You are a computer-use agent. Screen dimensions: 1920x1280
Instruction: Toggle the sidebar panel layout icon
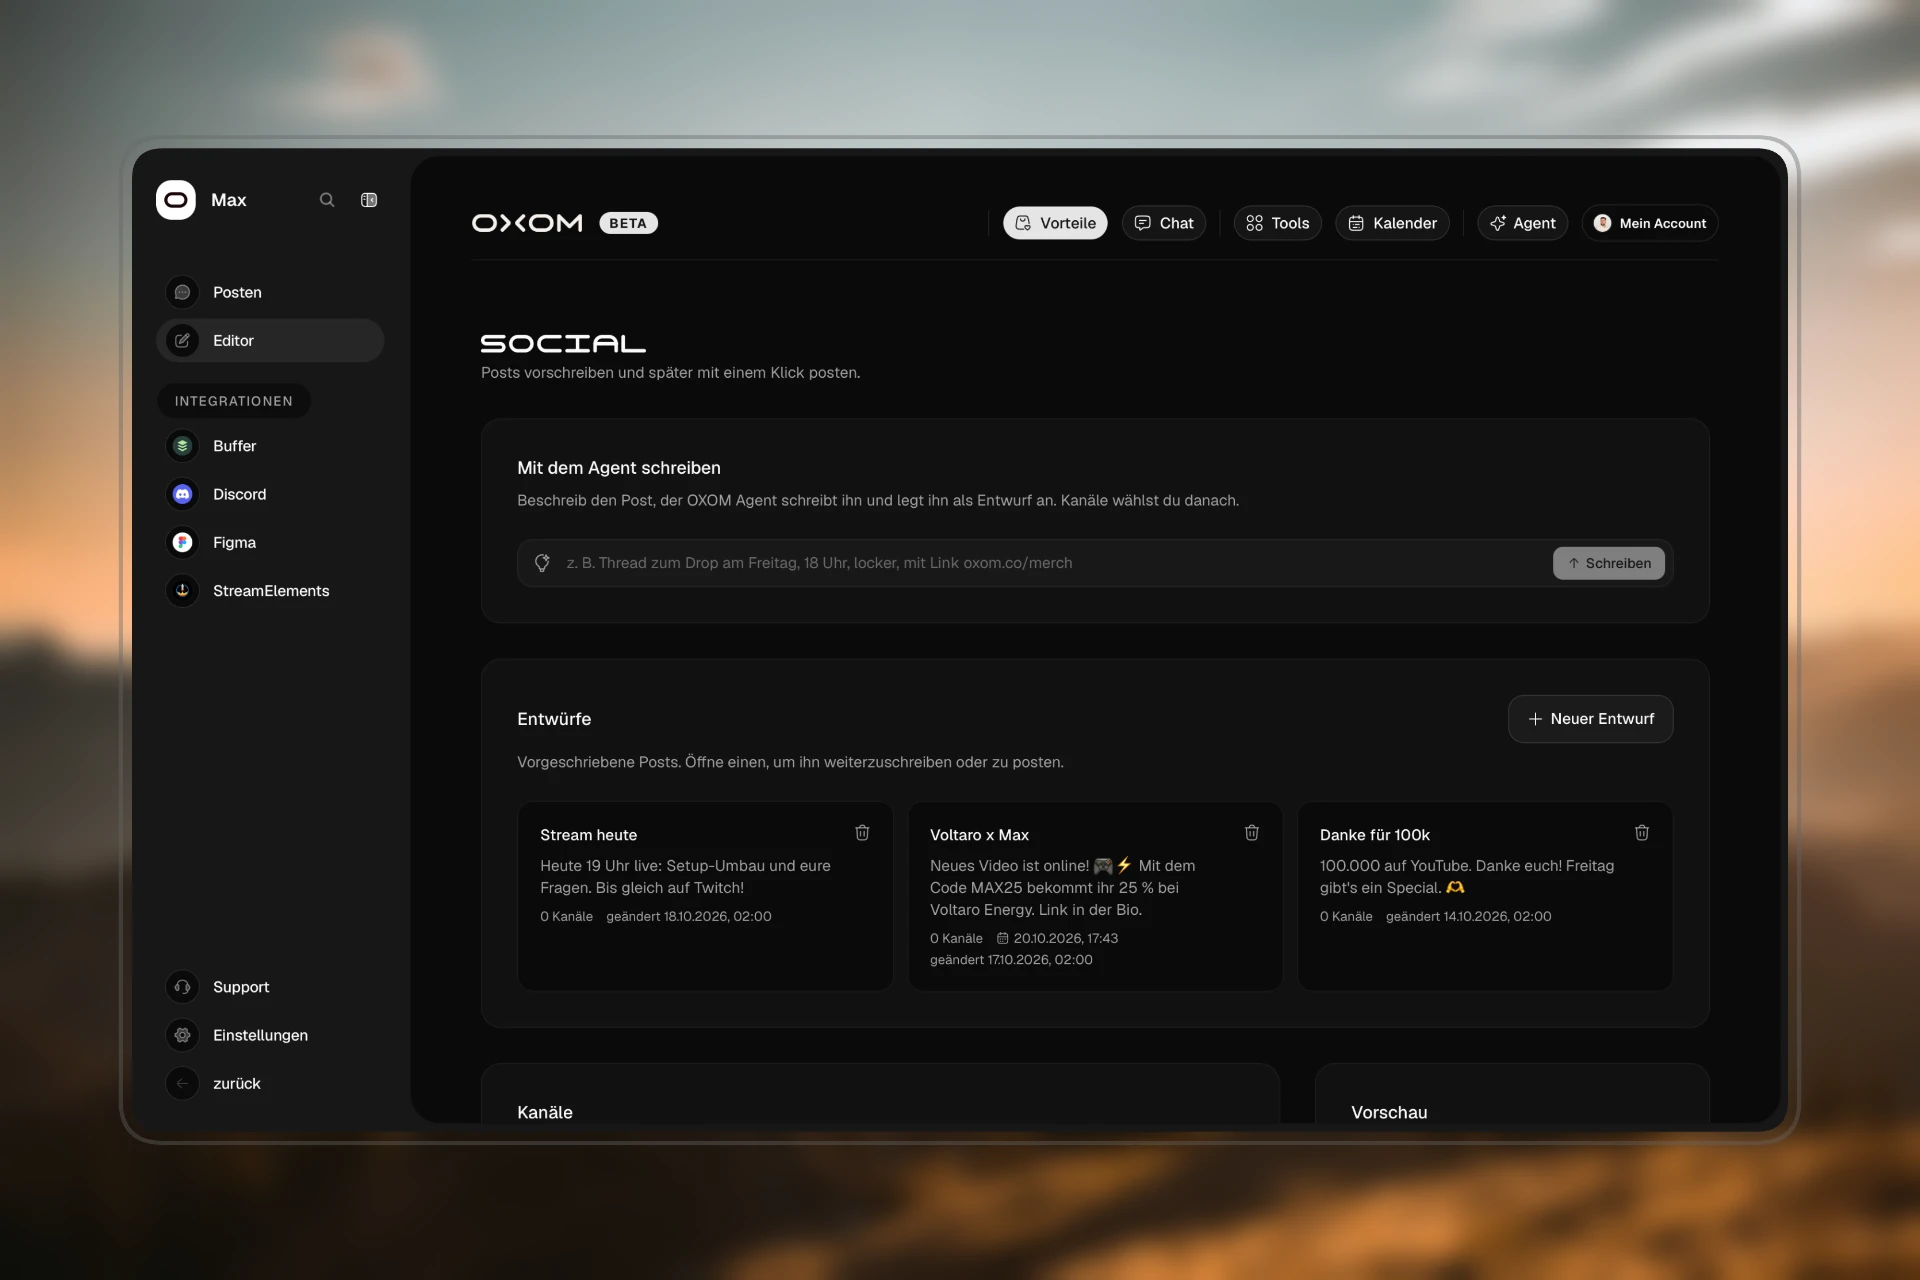[x=369, y=200]
